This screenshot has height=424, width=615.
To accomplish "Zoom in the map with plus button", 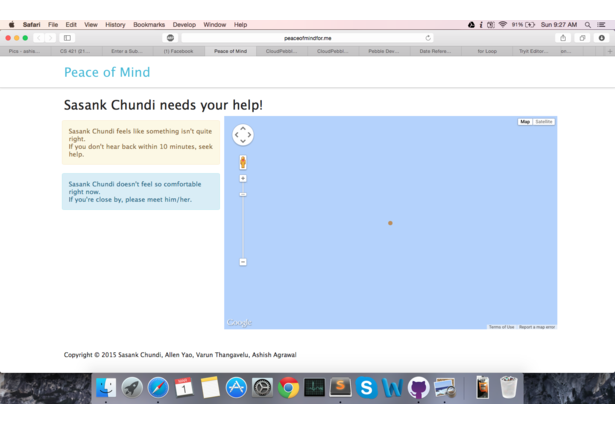I will 243,178.
